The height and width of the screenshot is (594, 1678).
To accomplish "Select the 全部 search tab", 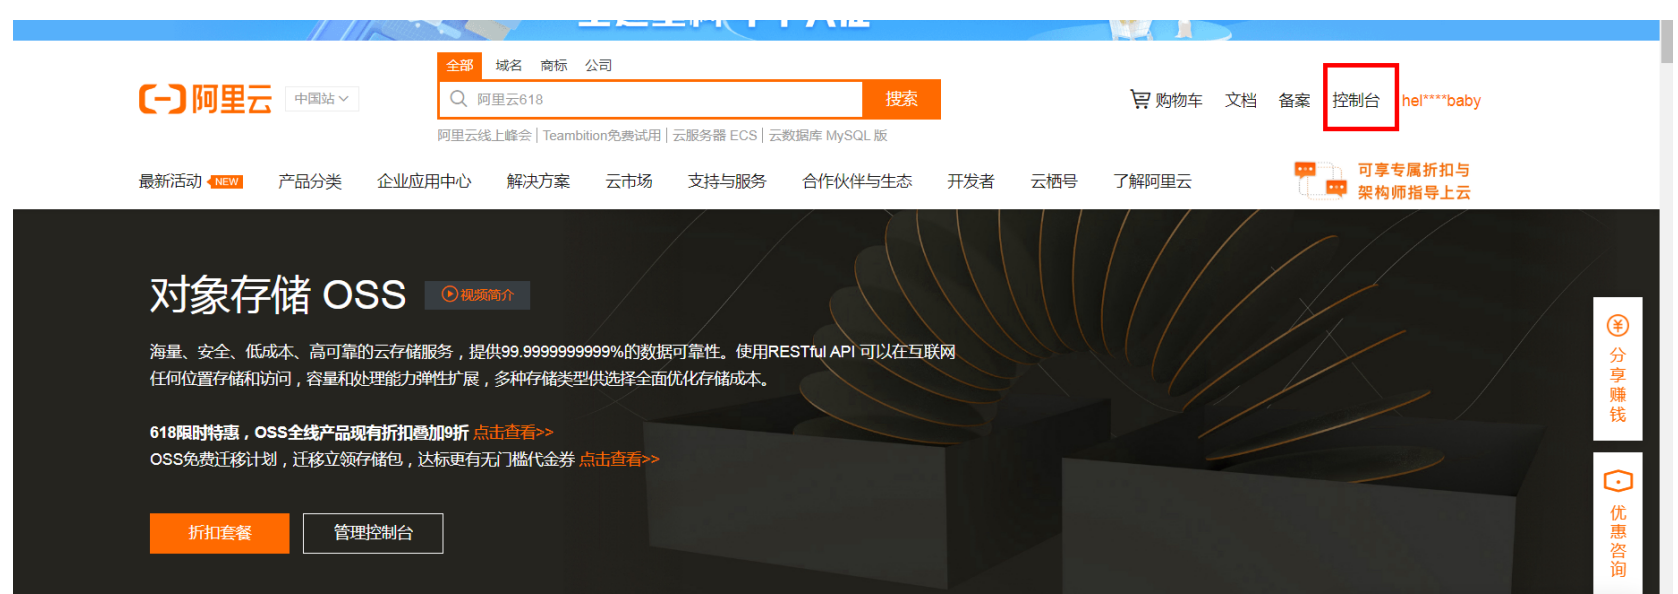I will tap(460, 65).
